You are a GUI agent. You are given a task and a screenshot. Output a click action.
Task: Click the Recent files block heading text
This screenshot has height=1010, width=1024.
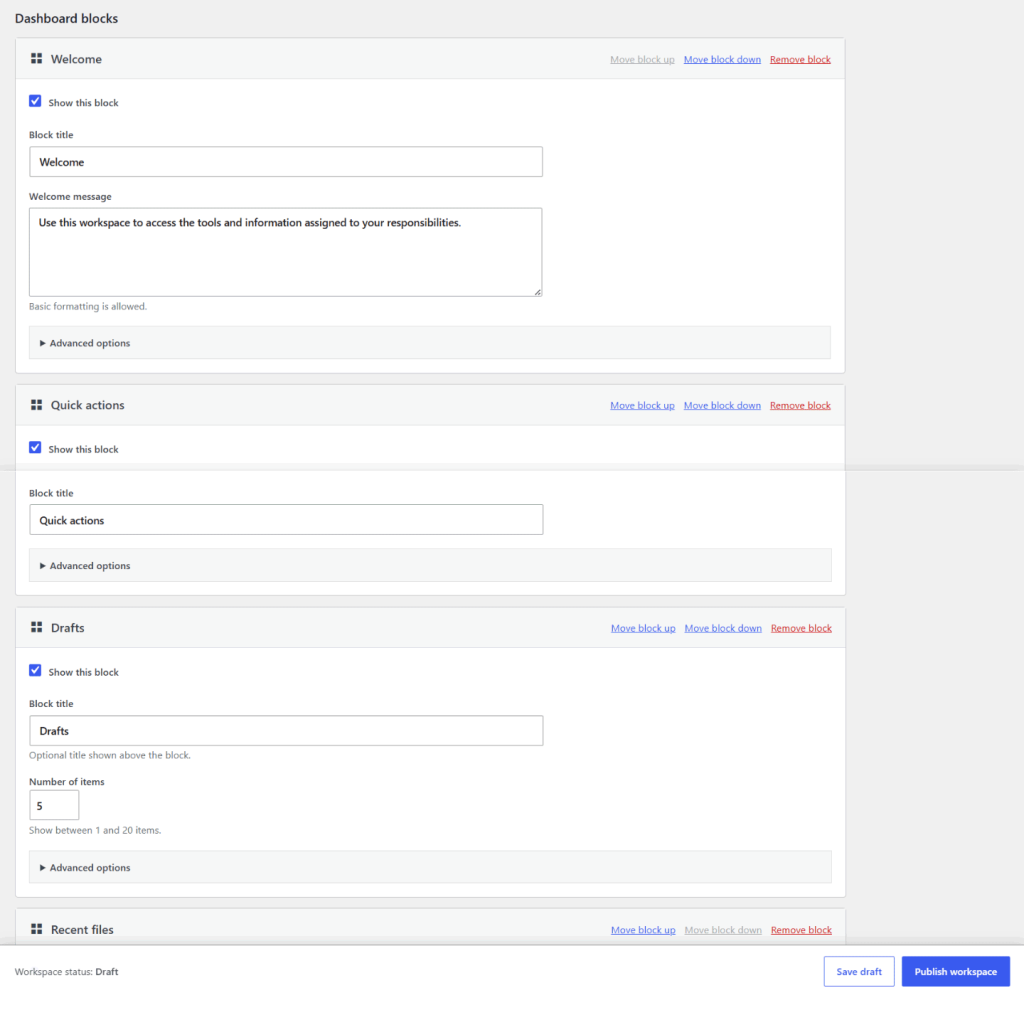(82, 930)
